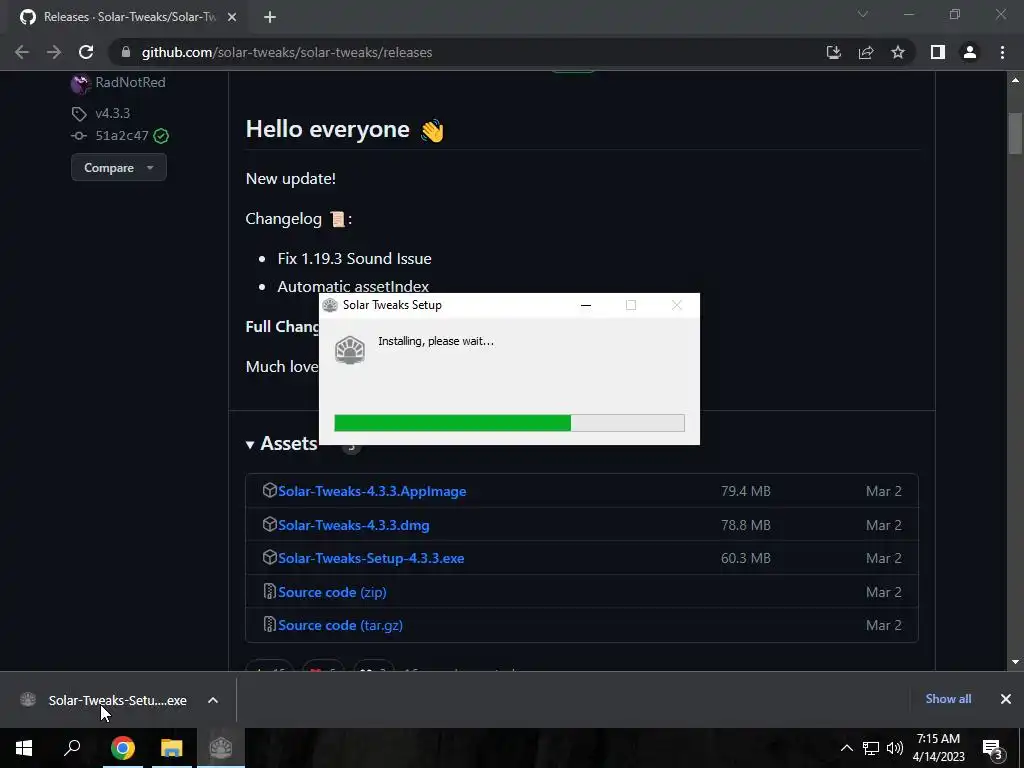Click the green verified check icon
The image size is (1024, 768).
coord(161,136)
